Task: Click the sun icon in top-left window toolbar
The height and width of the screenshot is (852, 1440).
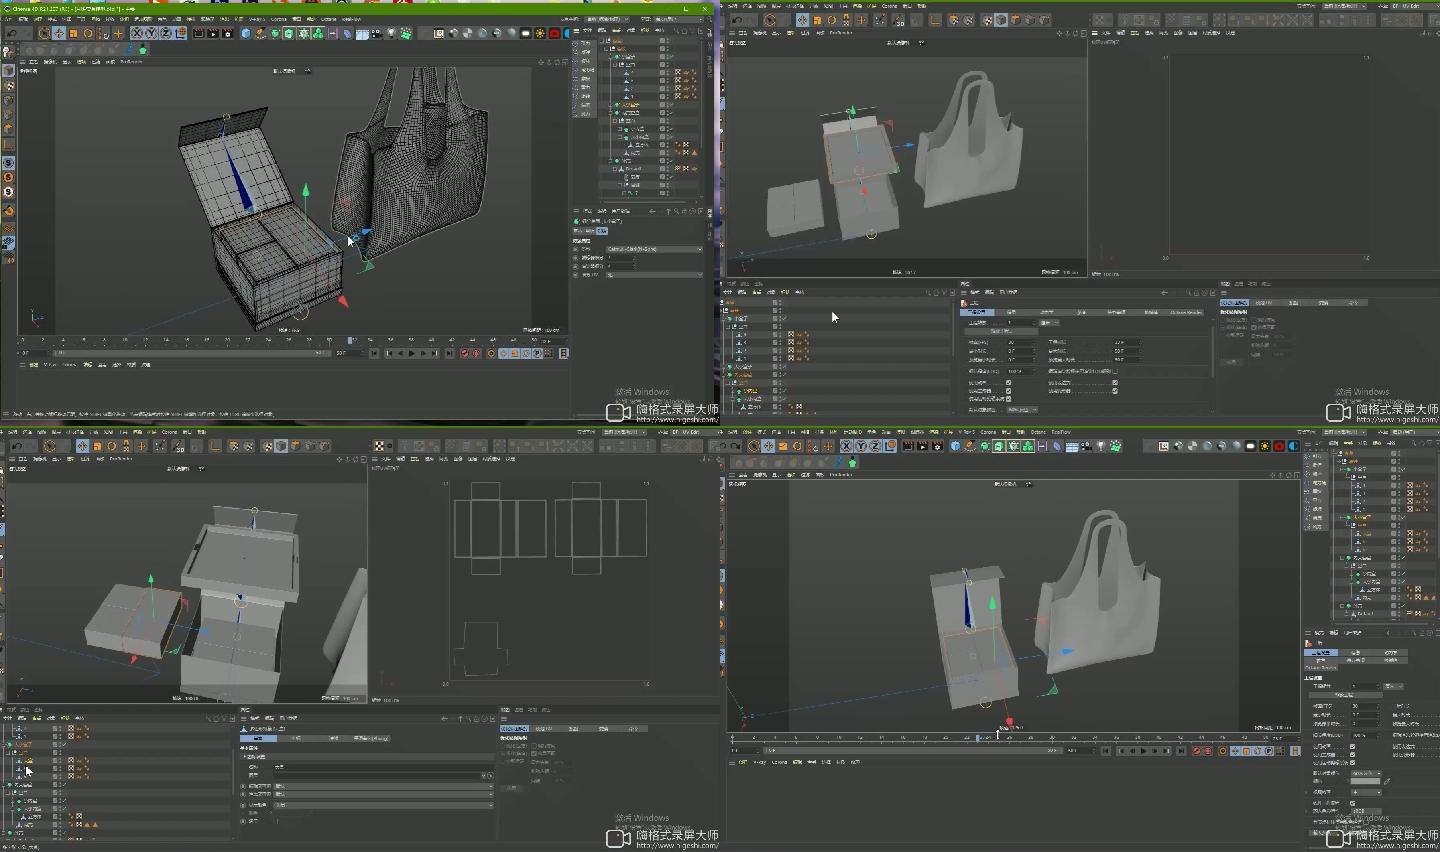Action: click(x=540, y=33)
